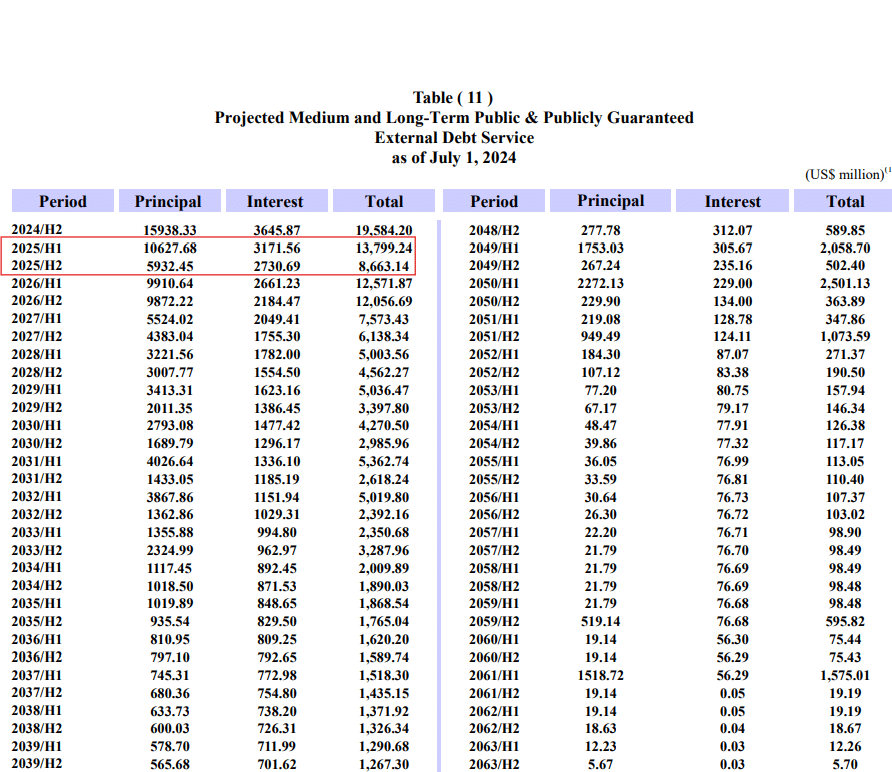This screenshot has height=772, width=892.
Task: Click the interest value 3645.87
Action: [275, 230]
